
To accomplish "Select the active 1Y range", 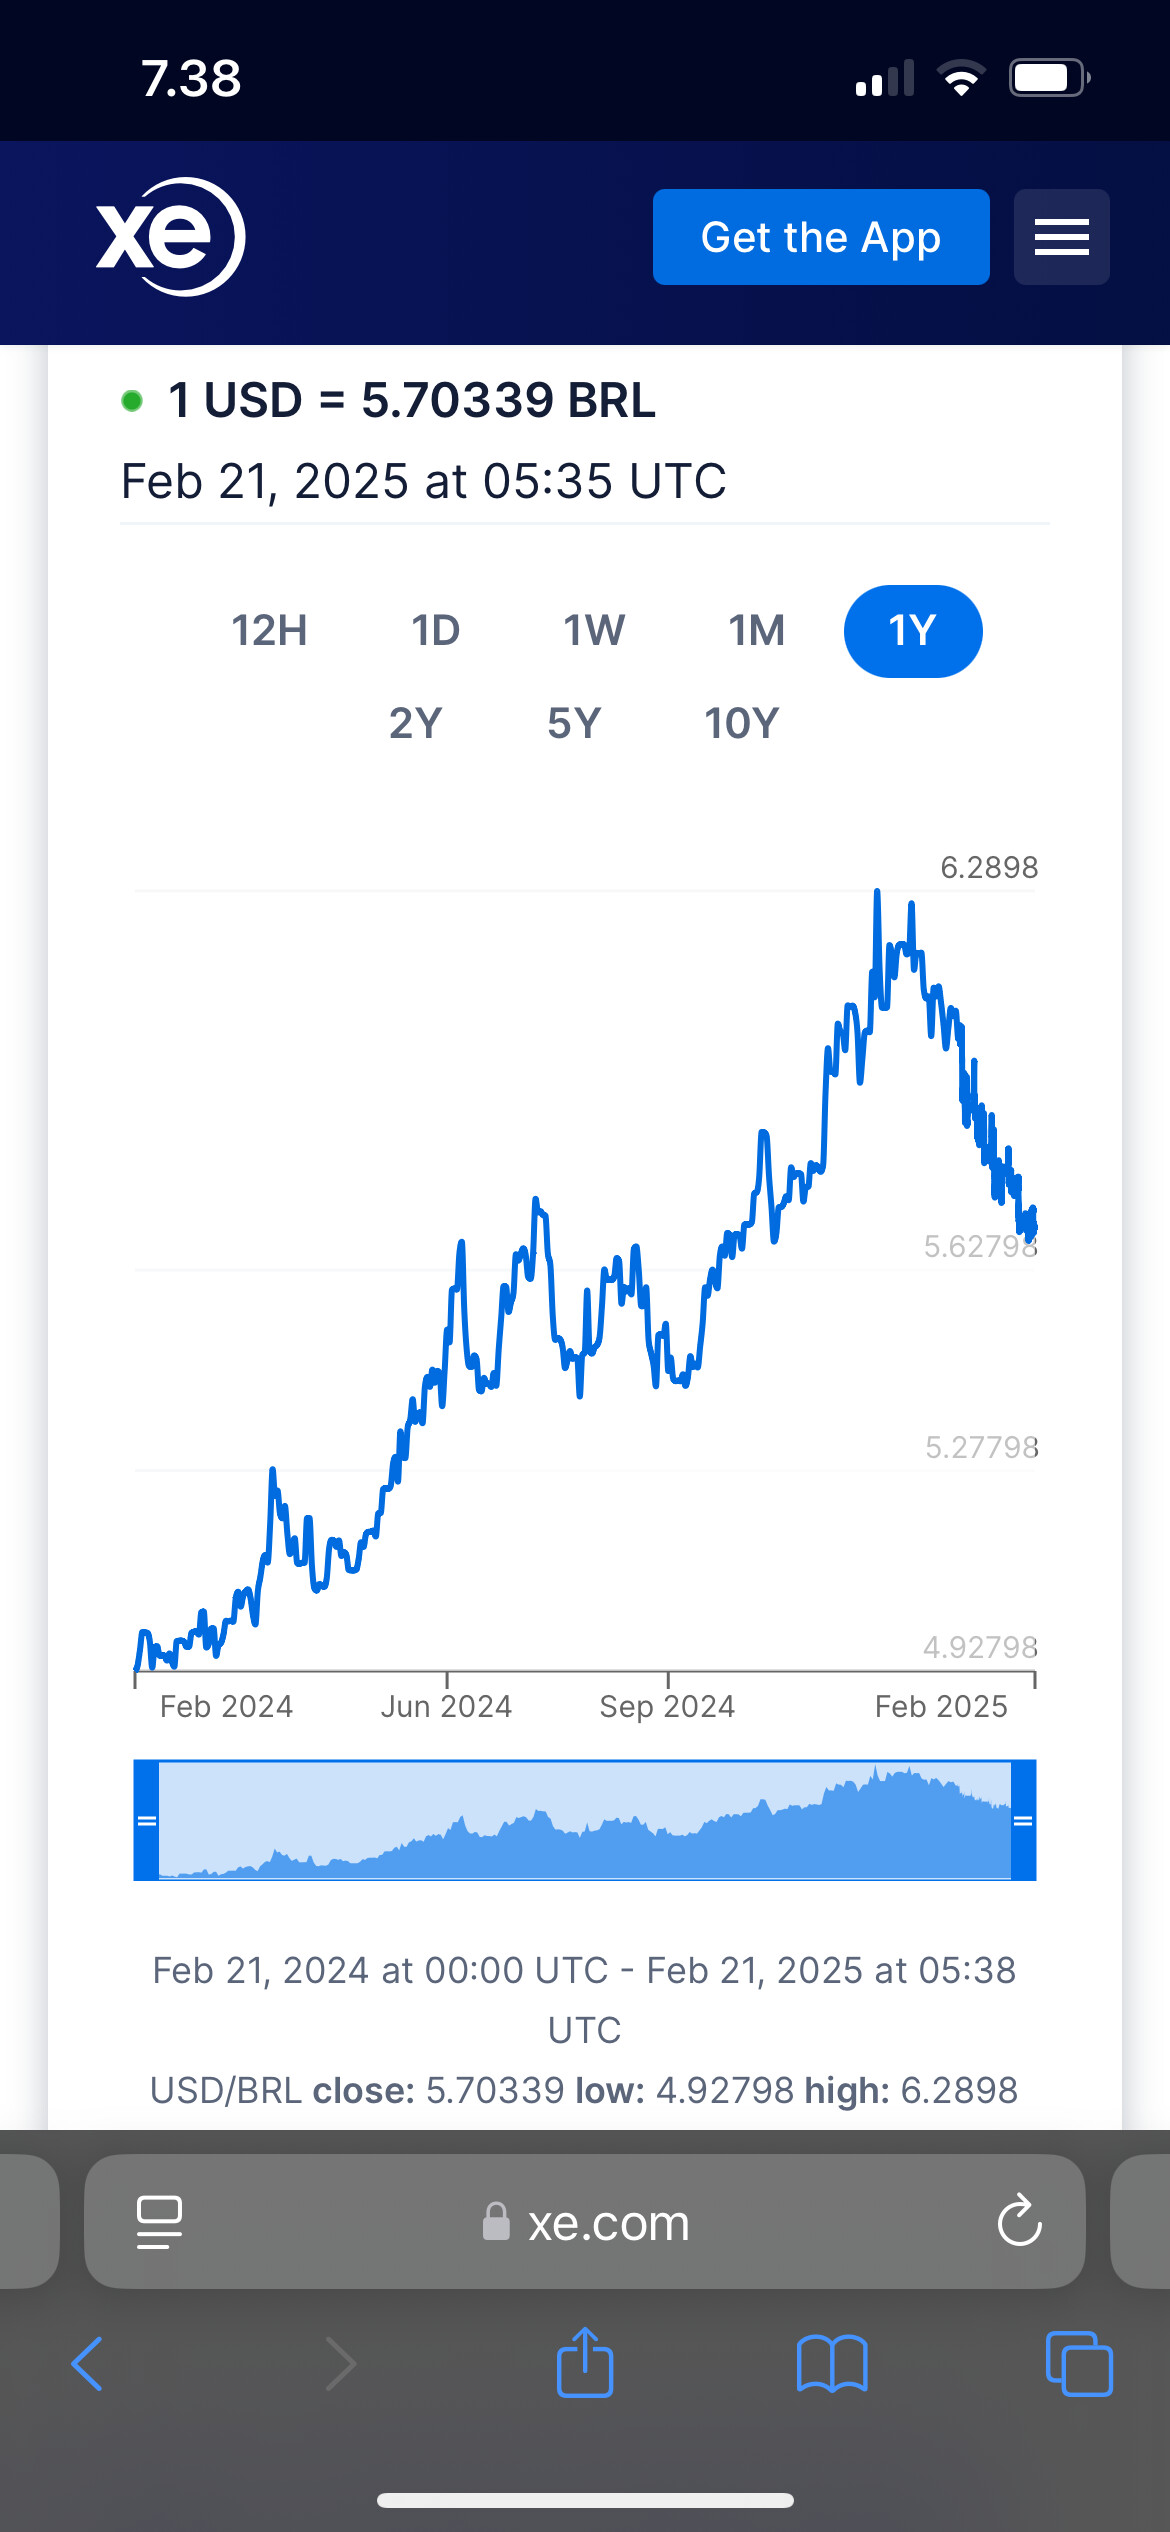I will point(913,631).
